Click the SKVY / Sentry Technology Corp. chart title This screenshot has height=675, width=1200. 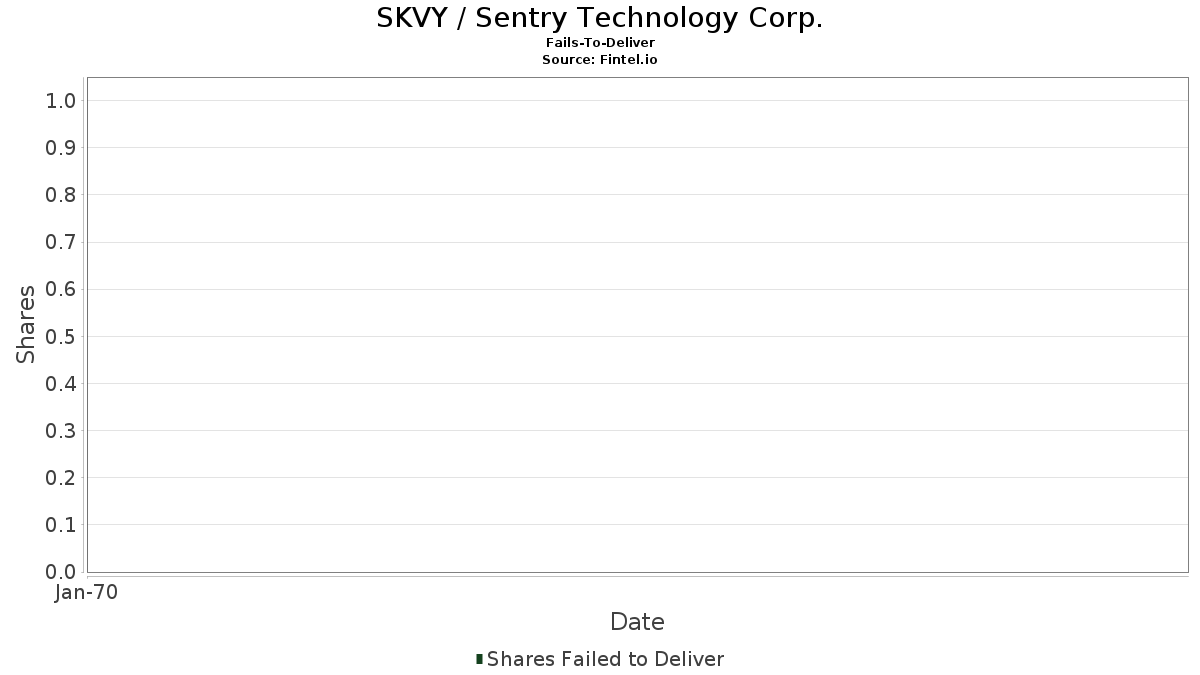(600, 18)
